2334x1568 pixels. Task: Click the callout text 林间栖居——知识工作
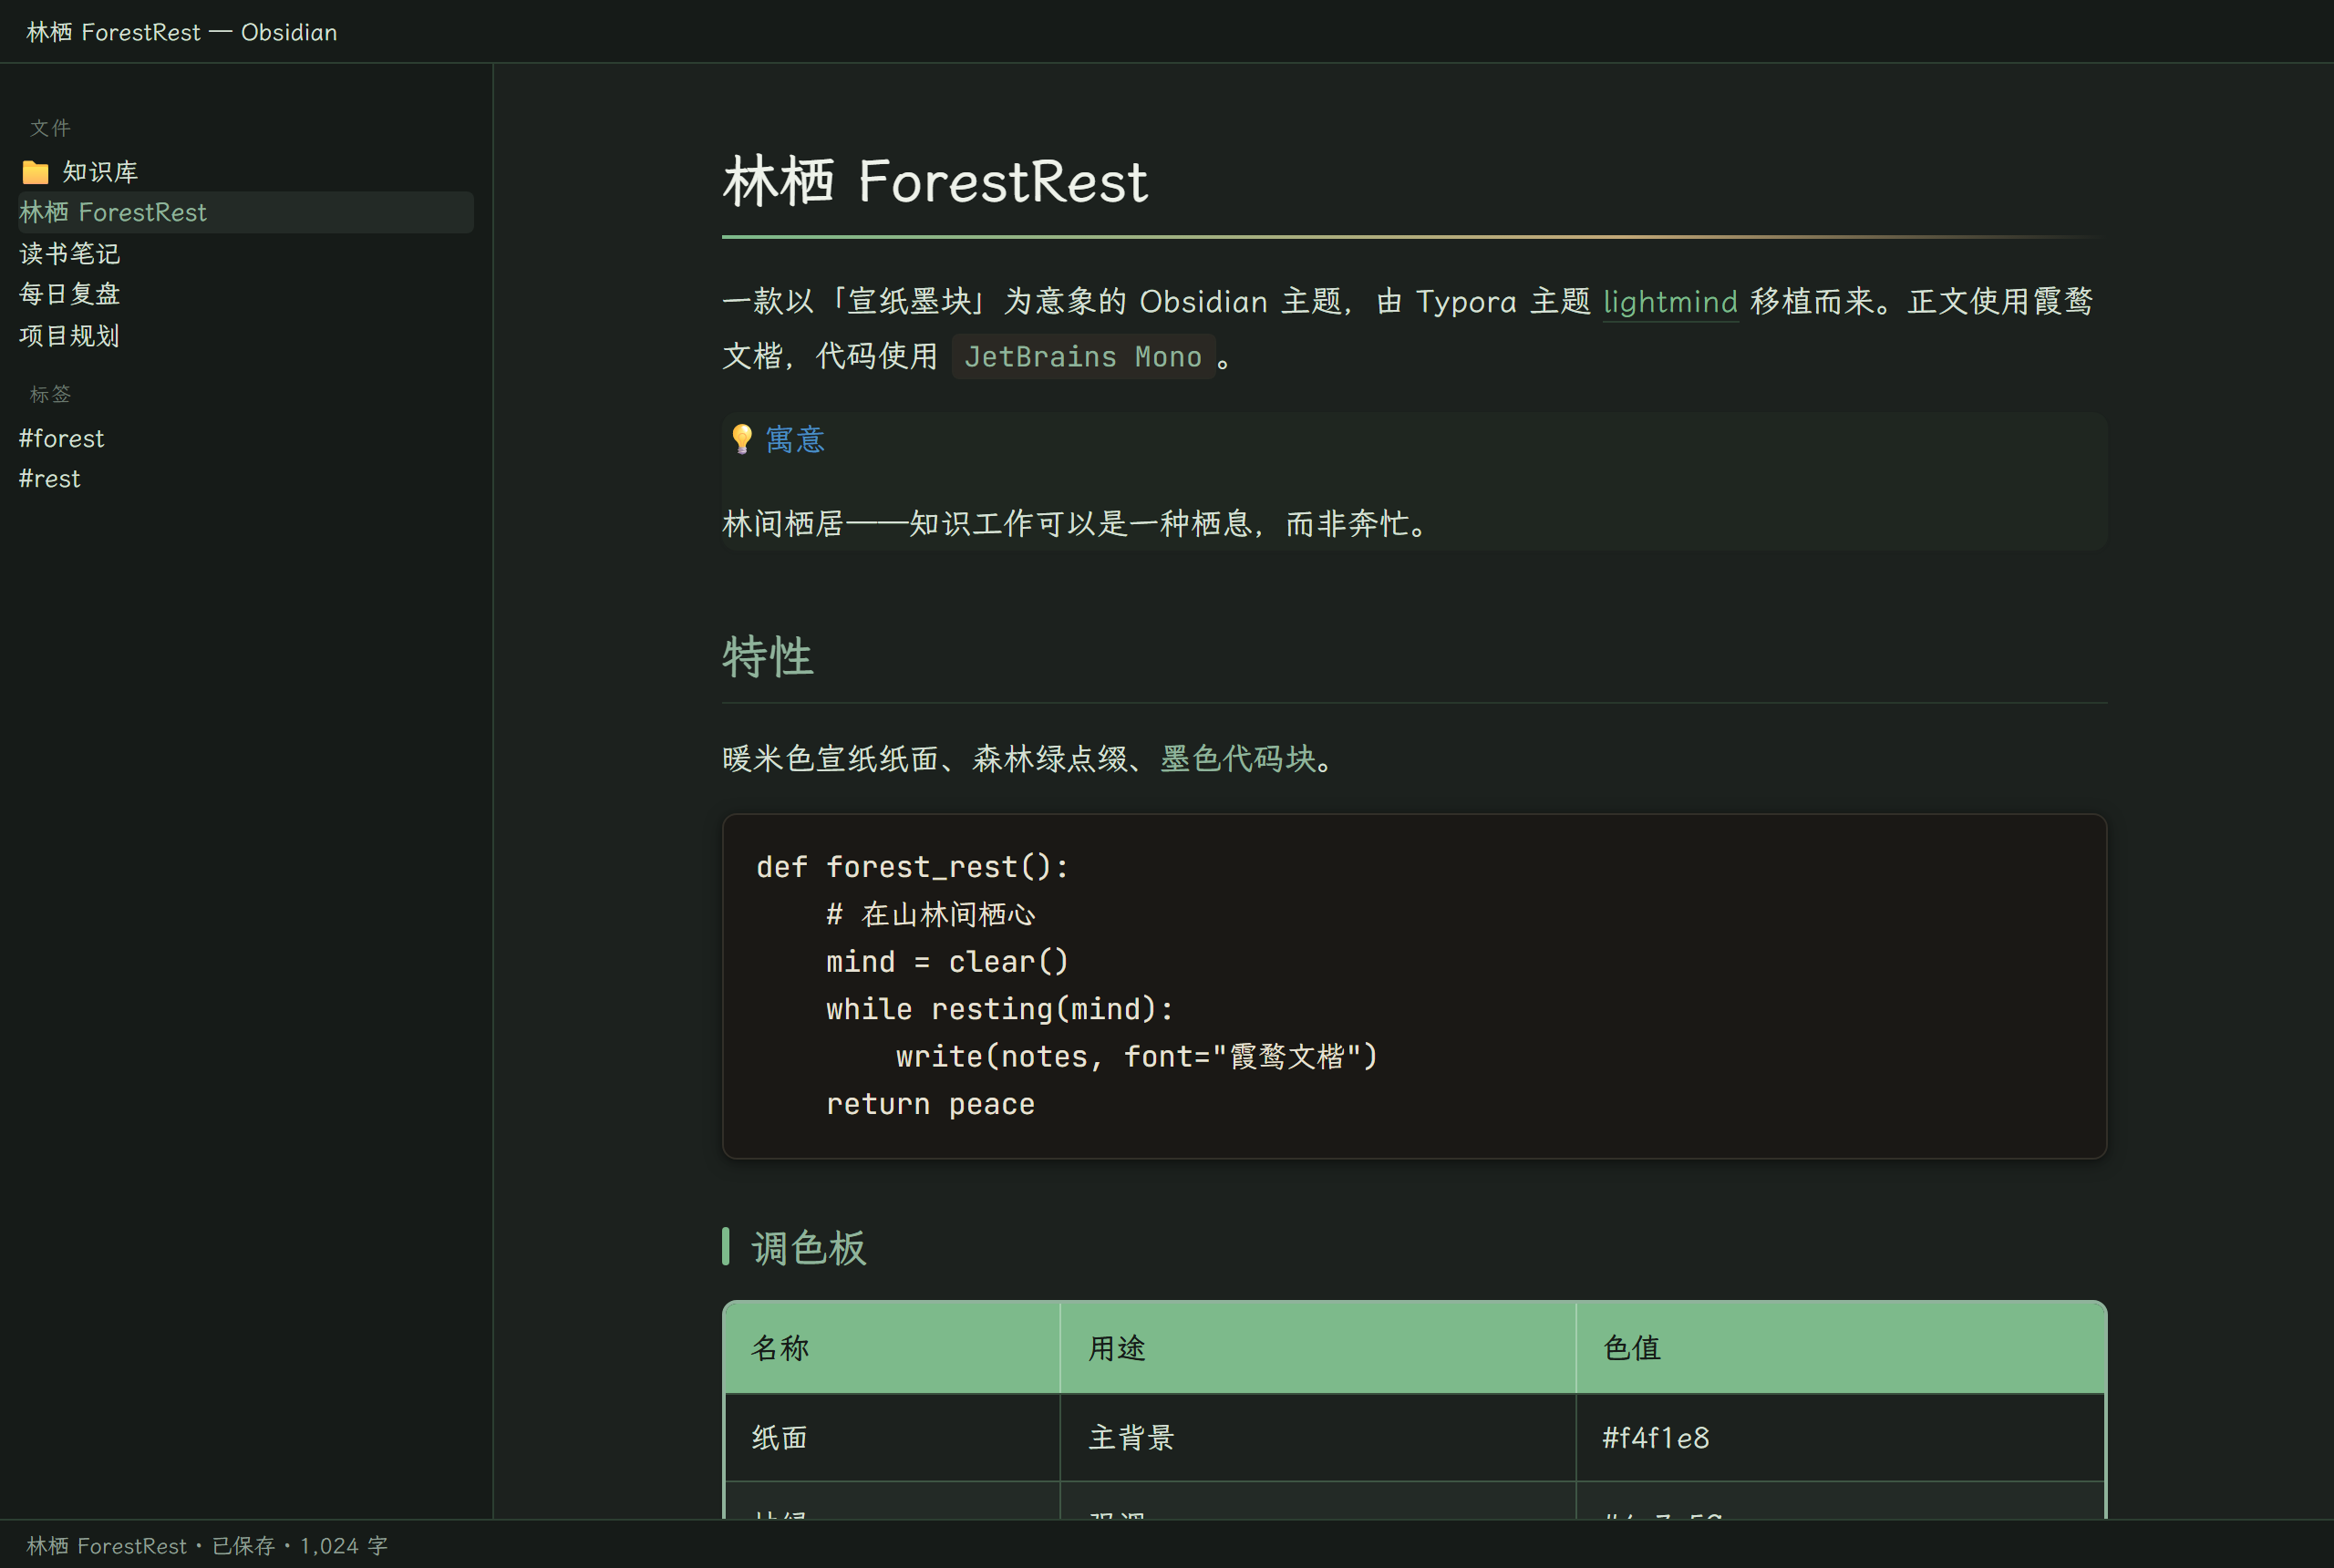[x=1079, y=523]
